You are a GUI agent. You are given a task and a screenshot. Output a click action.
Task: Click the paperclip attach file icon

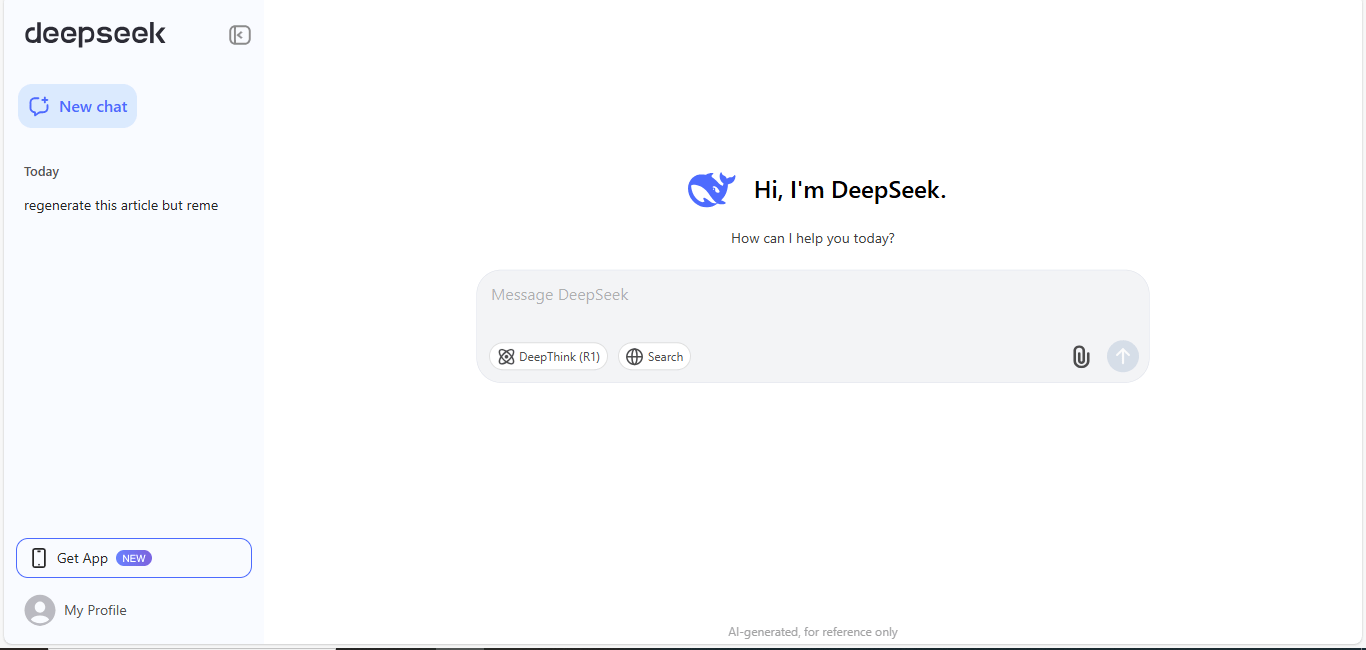[1081, 357]
